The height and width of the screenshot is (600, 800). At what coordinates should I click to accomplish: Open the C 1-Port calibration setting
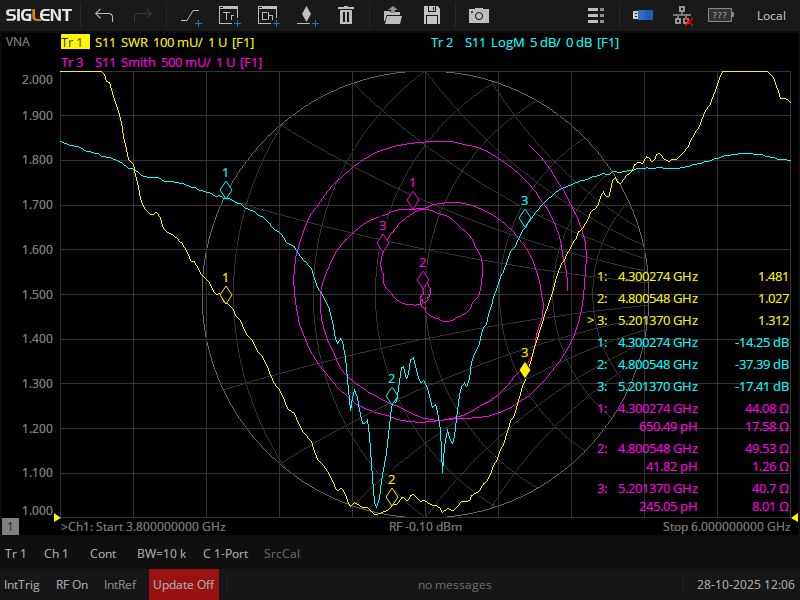(x=227, y=554)
